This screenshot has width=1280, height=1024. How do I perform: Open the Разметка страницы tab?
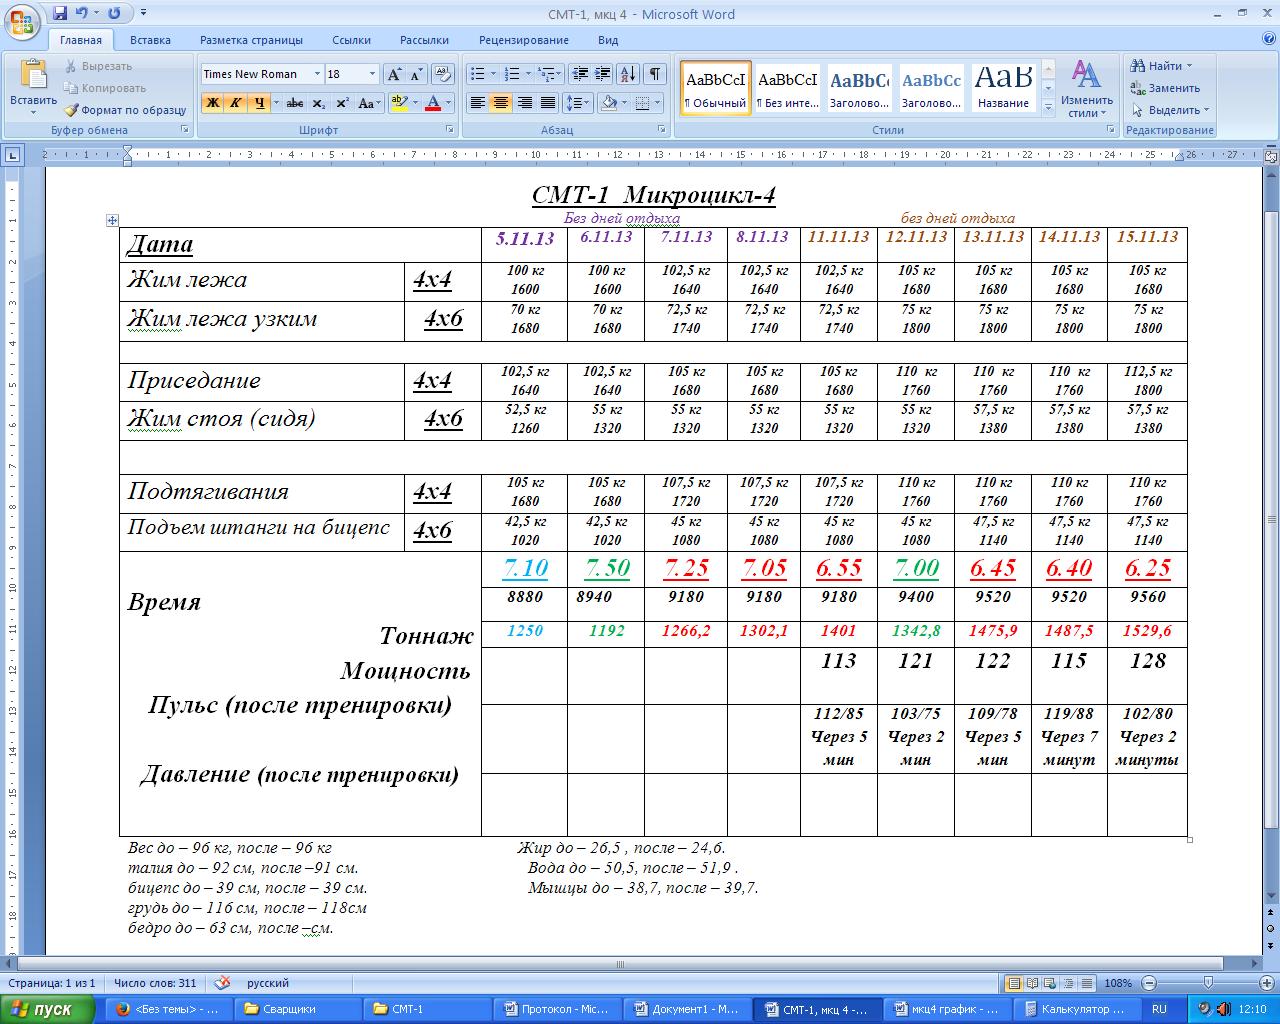[x=251, y=40]
